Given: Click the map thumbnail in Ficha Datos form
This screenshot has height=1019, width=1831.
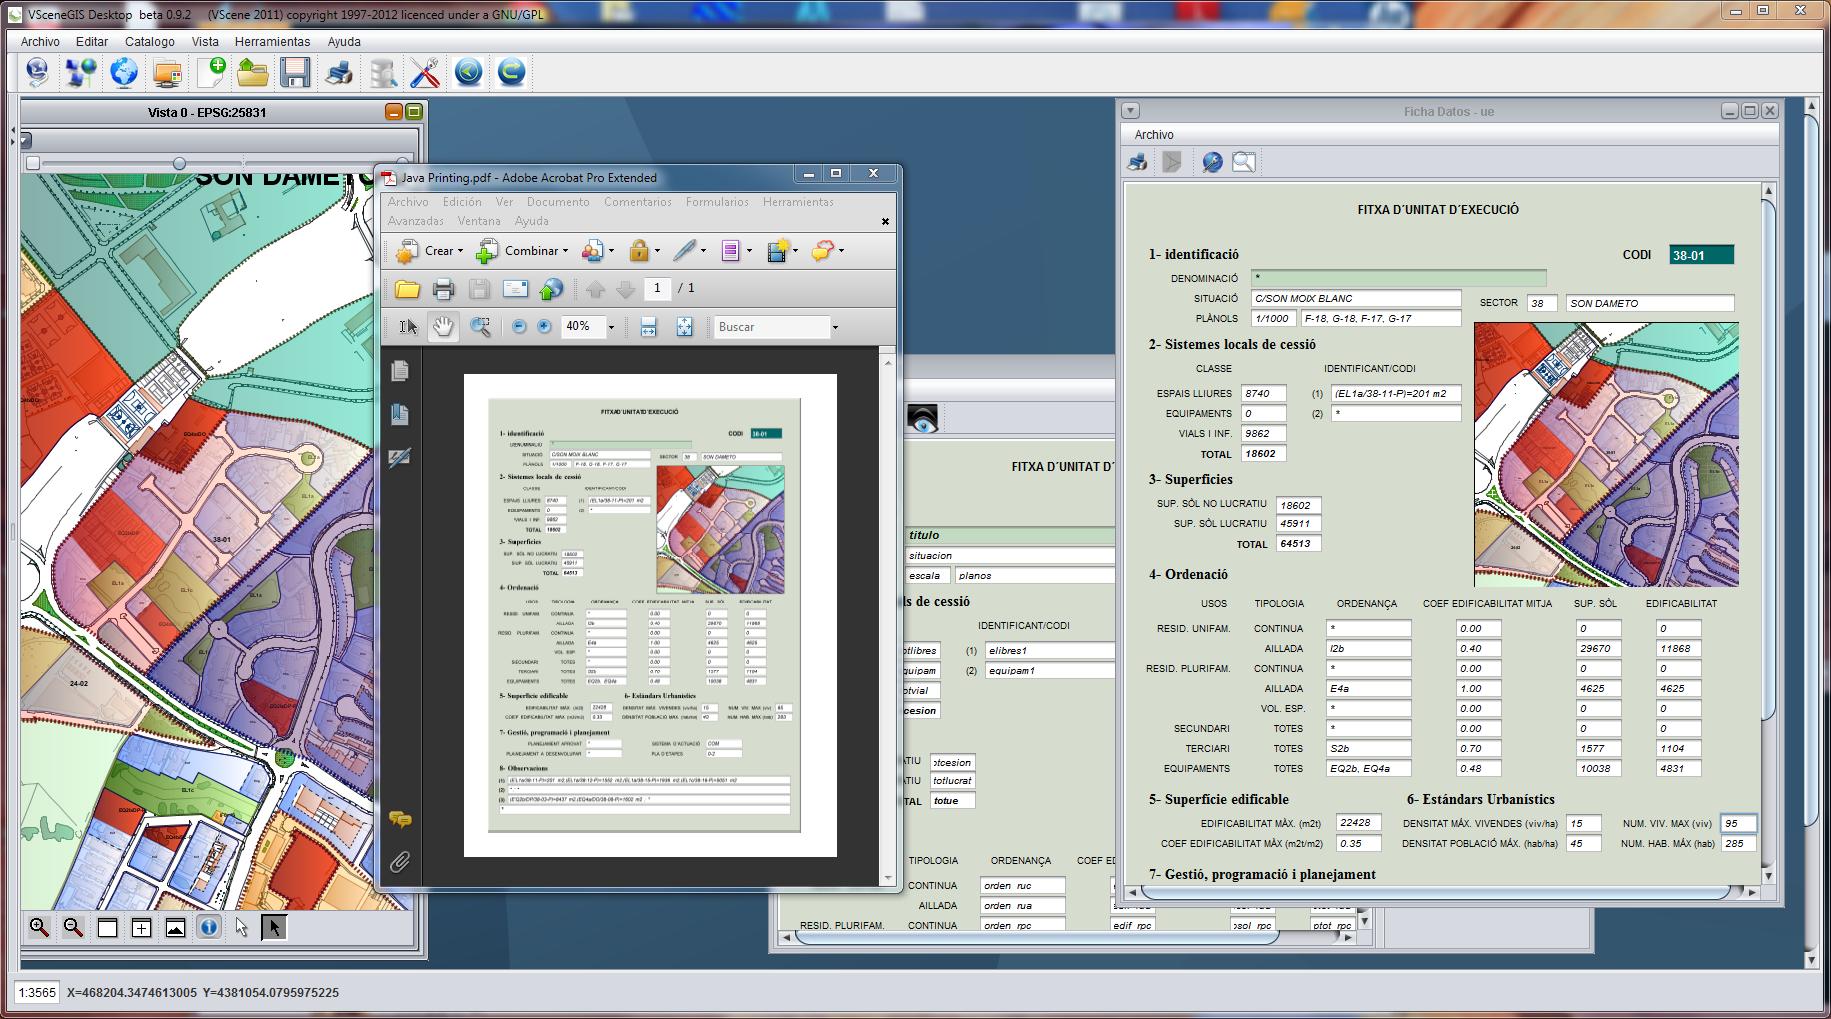Looking at the screenshot, I should [x=1606, y=454].
